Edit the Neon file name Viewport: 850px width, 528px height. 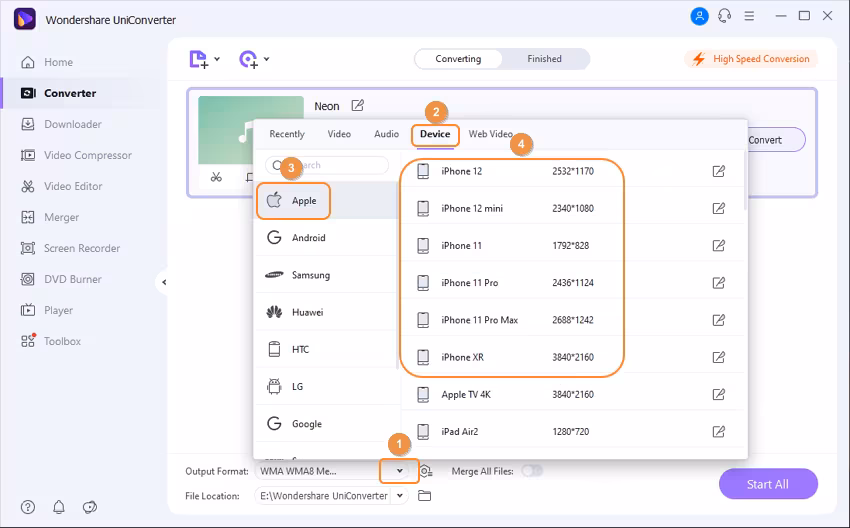coord(357,106)
